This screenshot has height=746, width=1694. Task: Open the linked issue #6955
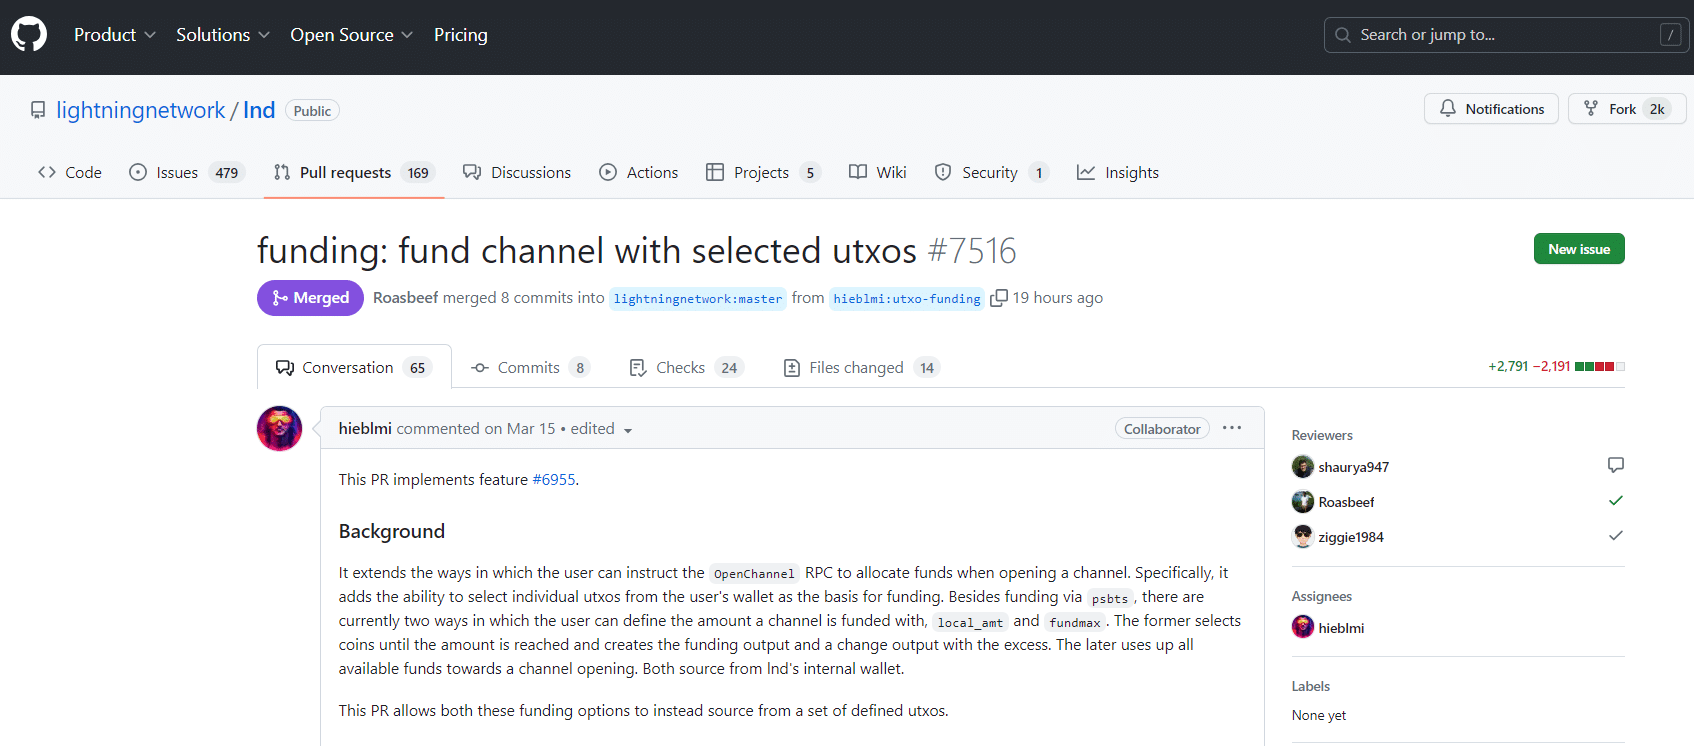click(x=554, y=480)
